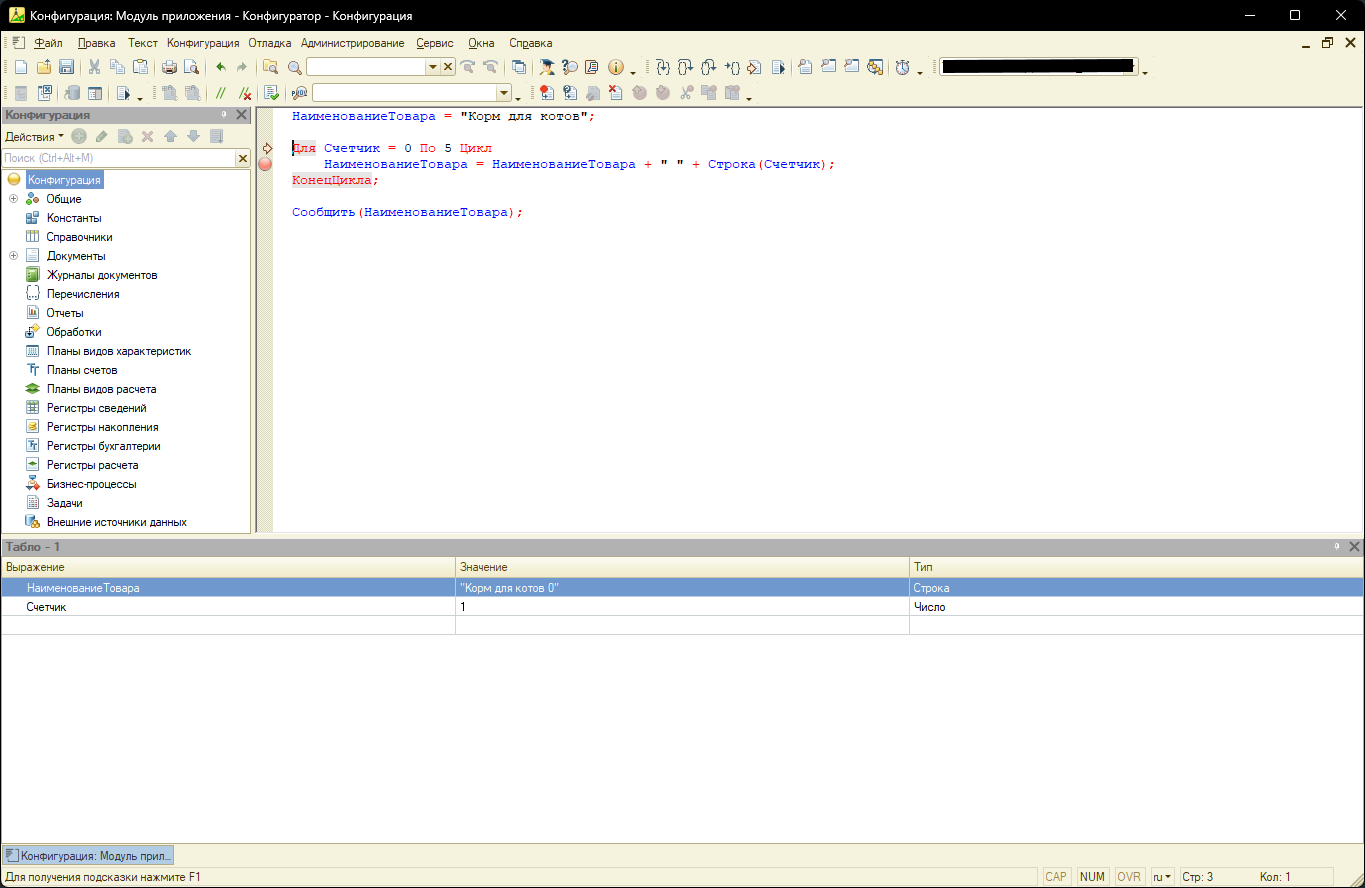
Task: Select Регистры сведений tree item
Action: tap(97, 408)
